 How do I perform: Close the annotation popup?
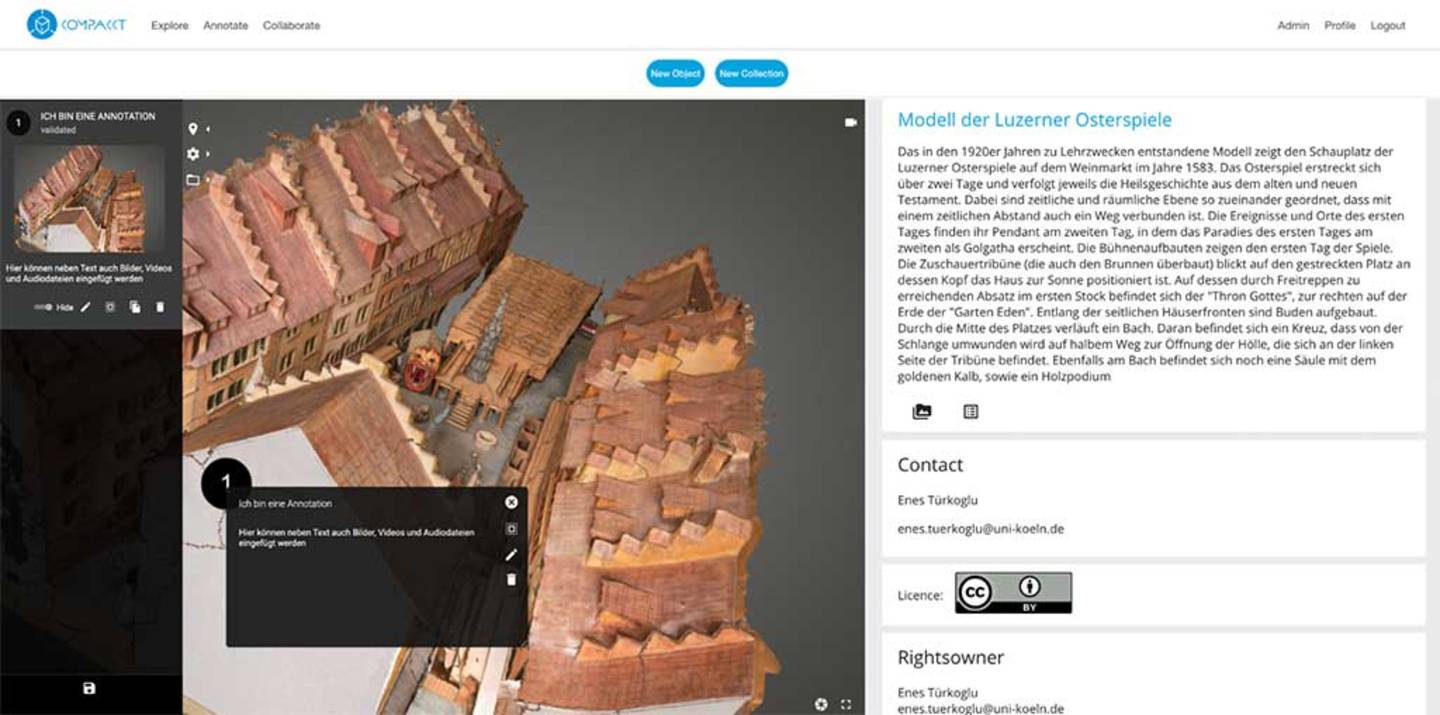[511, 502]
